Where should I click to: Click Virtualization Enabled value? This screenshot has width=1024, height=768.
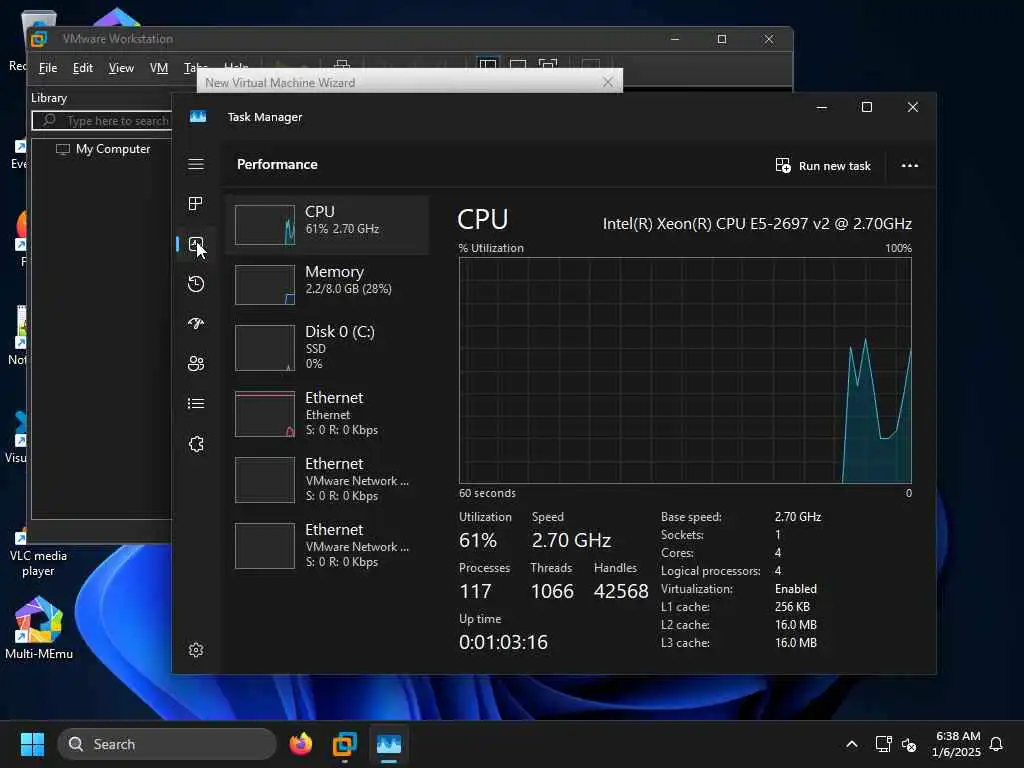point(795,588)
